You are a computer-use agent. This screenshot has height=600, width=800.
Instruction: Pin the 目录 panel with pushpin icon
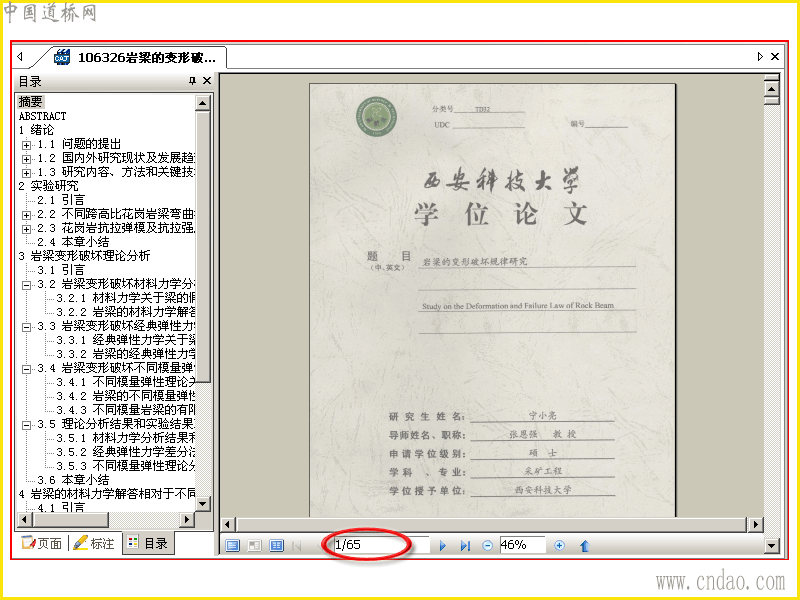(192, 81)
